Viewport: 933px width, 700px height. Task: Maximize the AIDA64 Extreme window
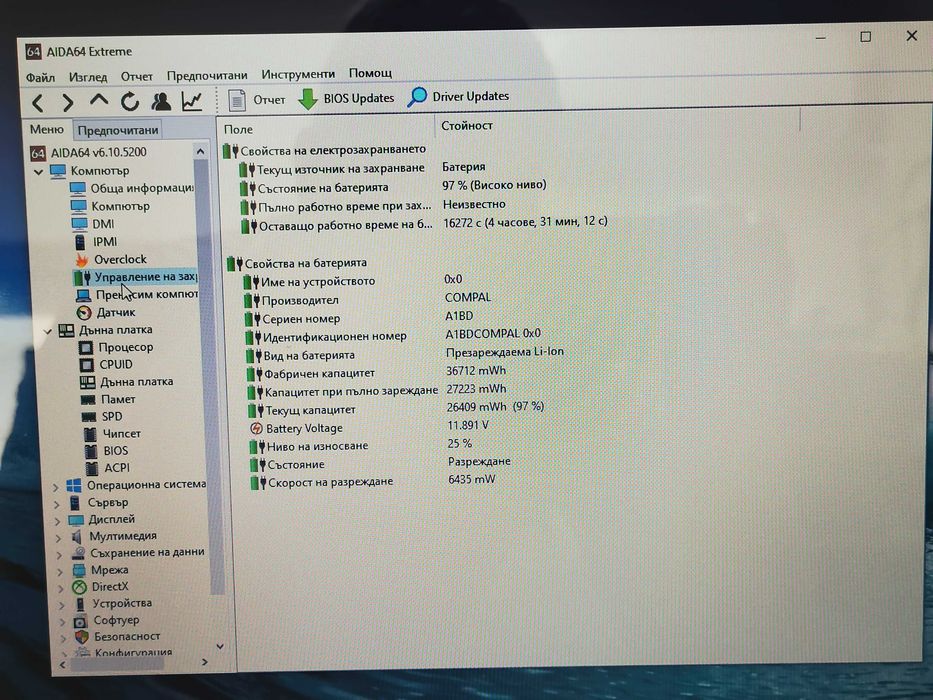click(866, 37)
